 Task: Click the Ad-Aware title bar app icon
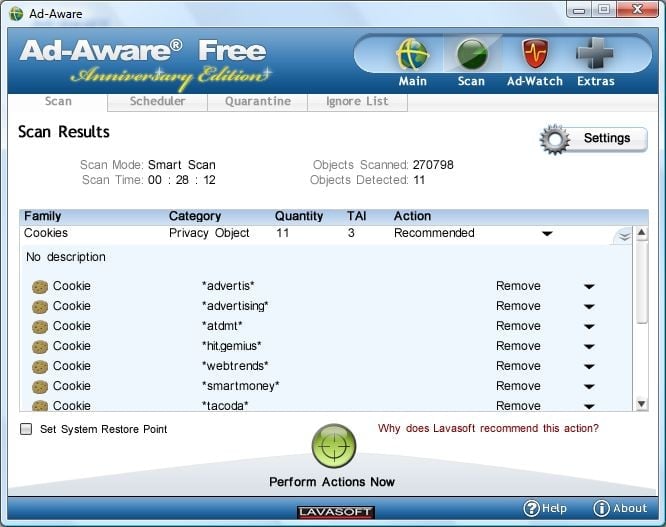coord(16,14)
